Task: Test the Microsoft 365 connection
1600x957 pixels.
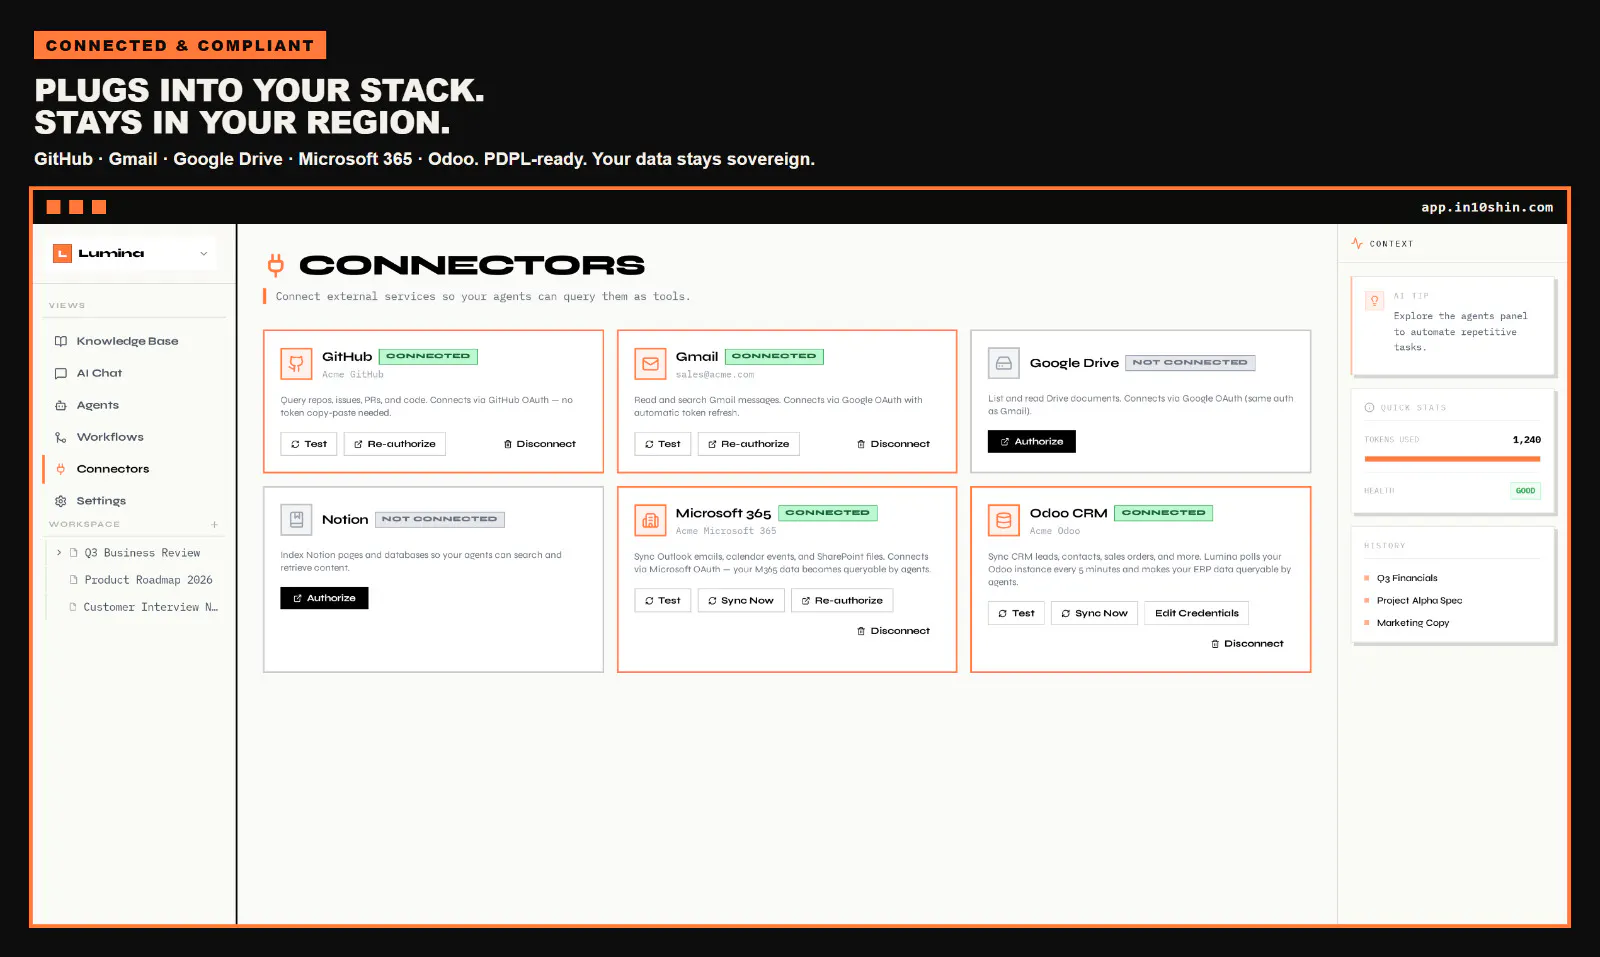Action: click(663, 601)
